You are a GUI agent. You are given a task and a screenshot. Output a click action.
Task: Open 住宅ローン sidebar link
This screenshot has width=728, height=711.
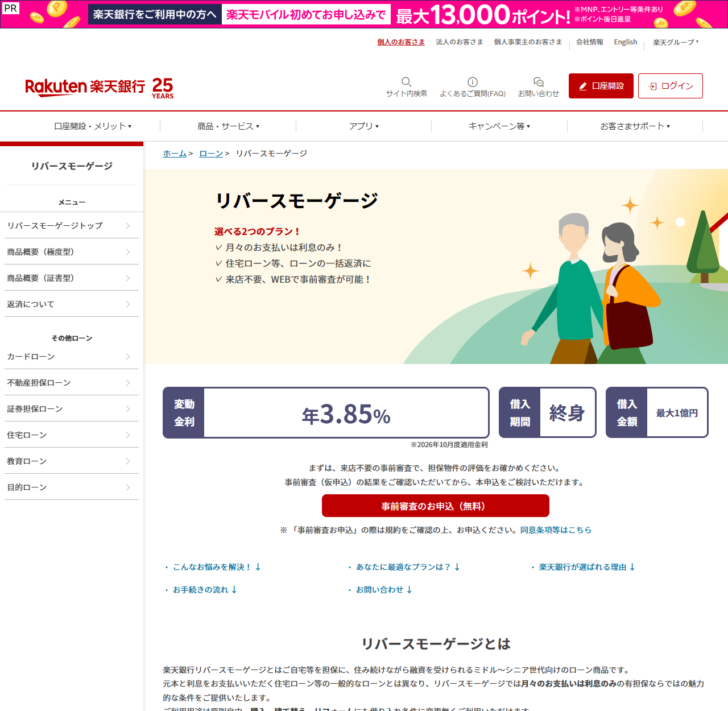pyautogui.click(x=72, y=435)
